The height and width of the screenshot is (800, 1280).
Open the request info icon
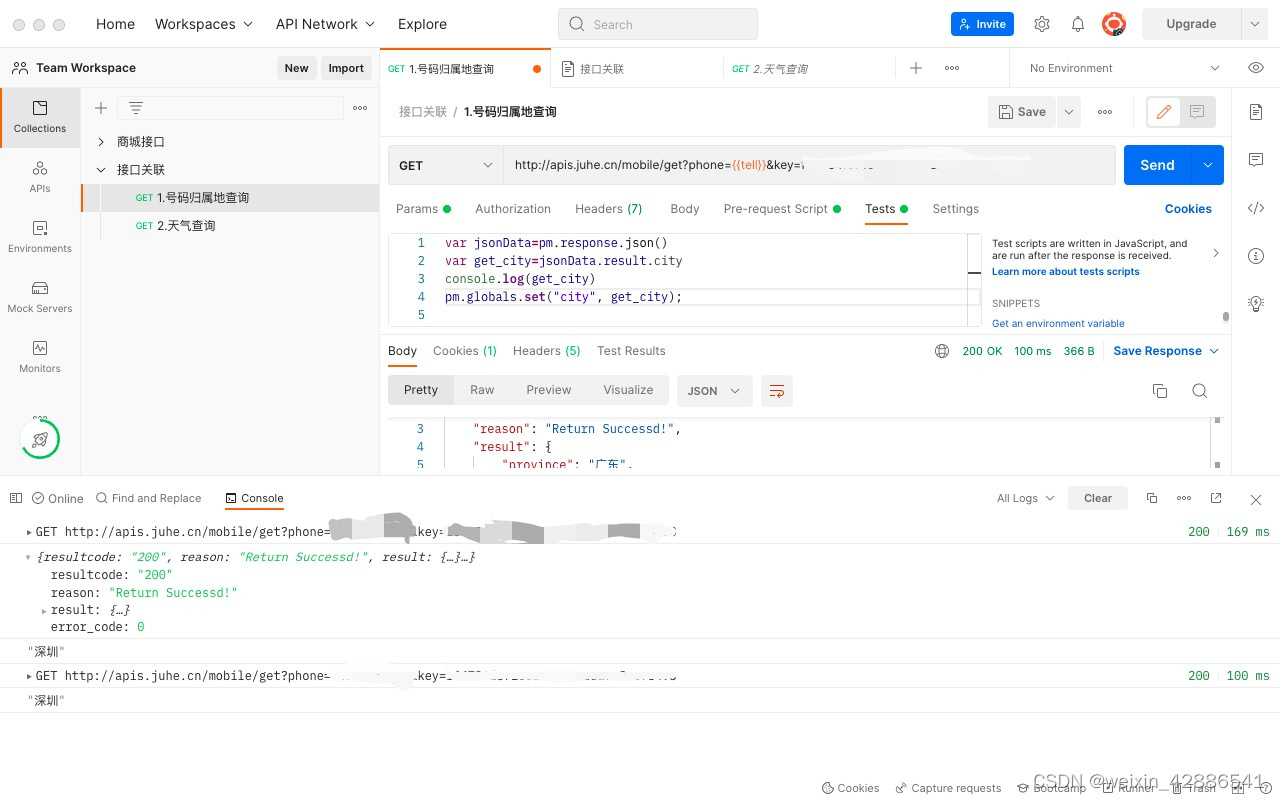tap(1256, 256)
